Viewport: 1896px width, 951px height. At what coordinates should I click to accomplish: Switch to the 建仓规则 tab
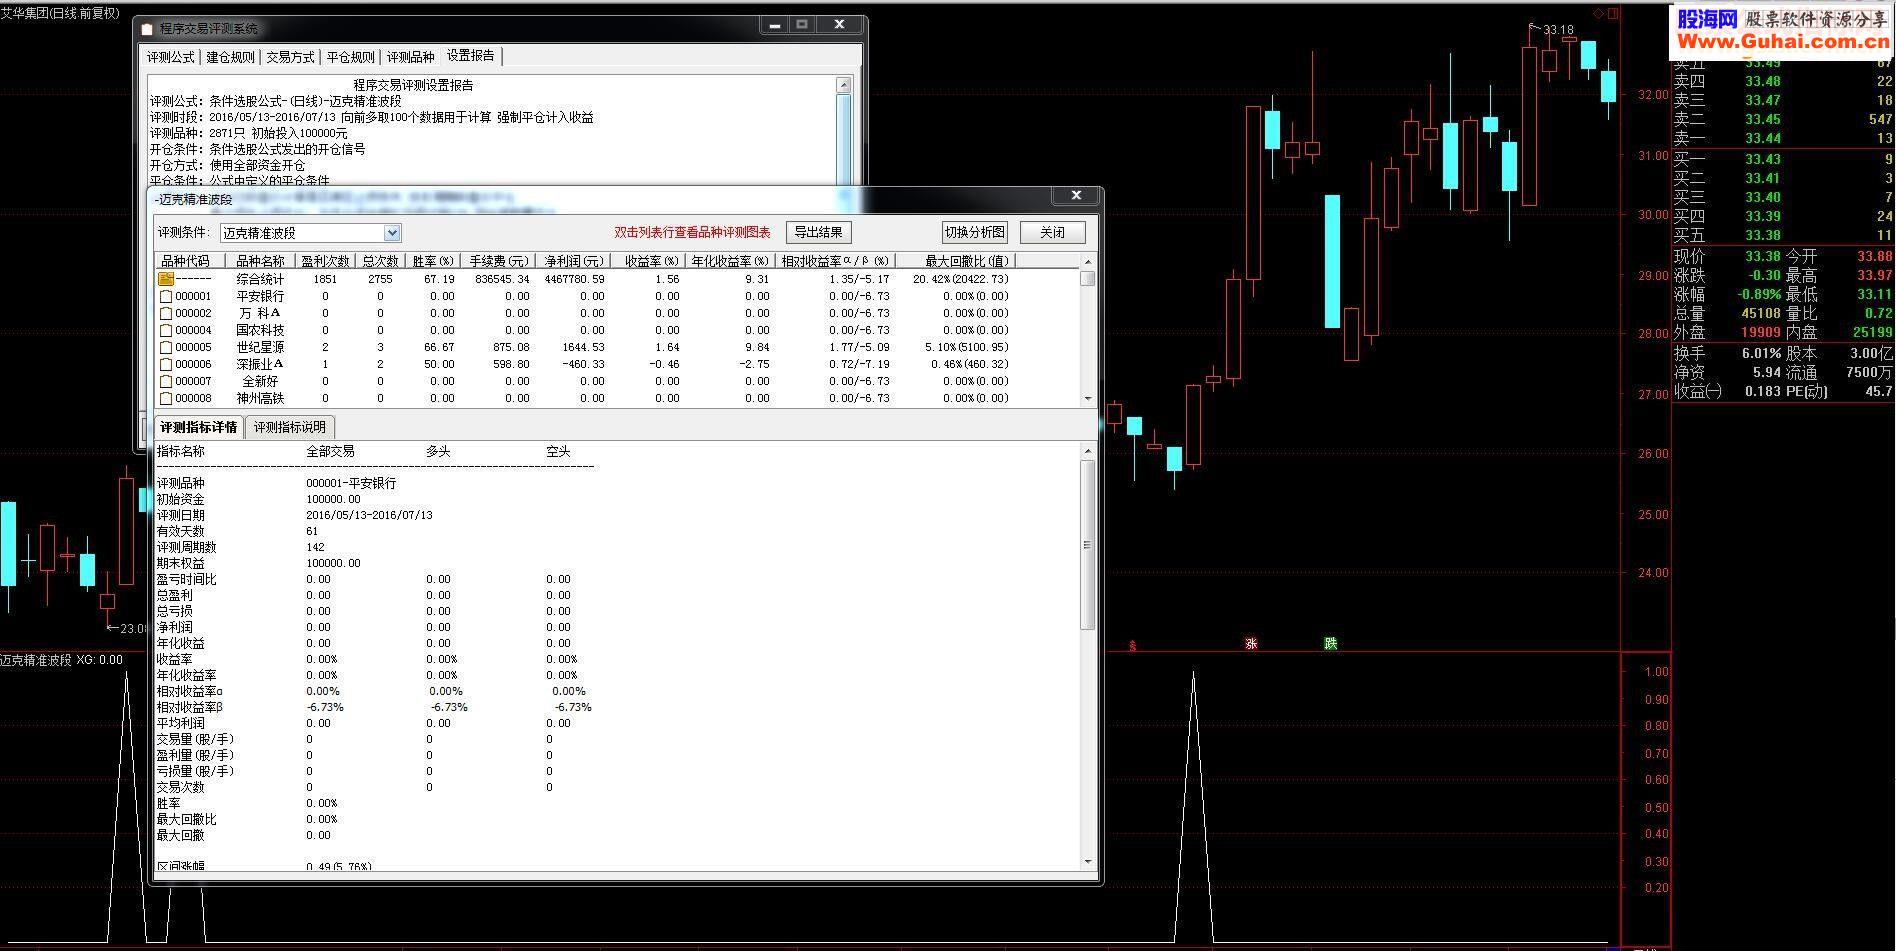pyautogui.click(x=231, y=57)
